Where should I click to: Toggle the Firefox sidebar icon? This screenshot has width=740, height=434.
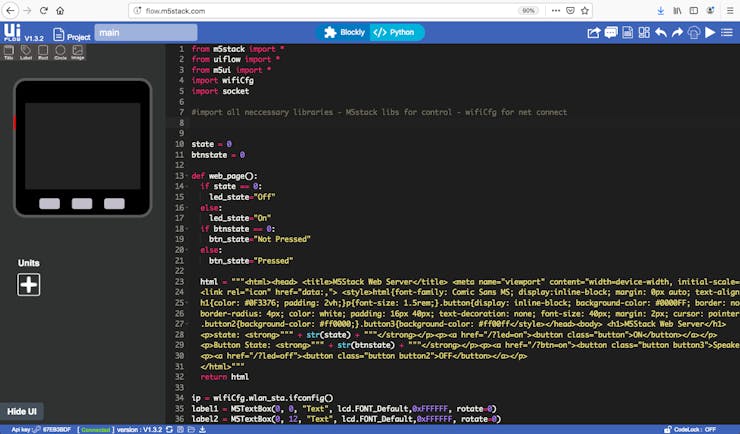694,10
